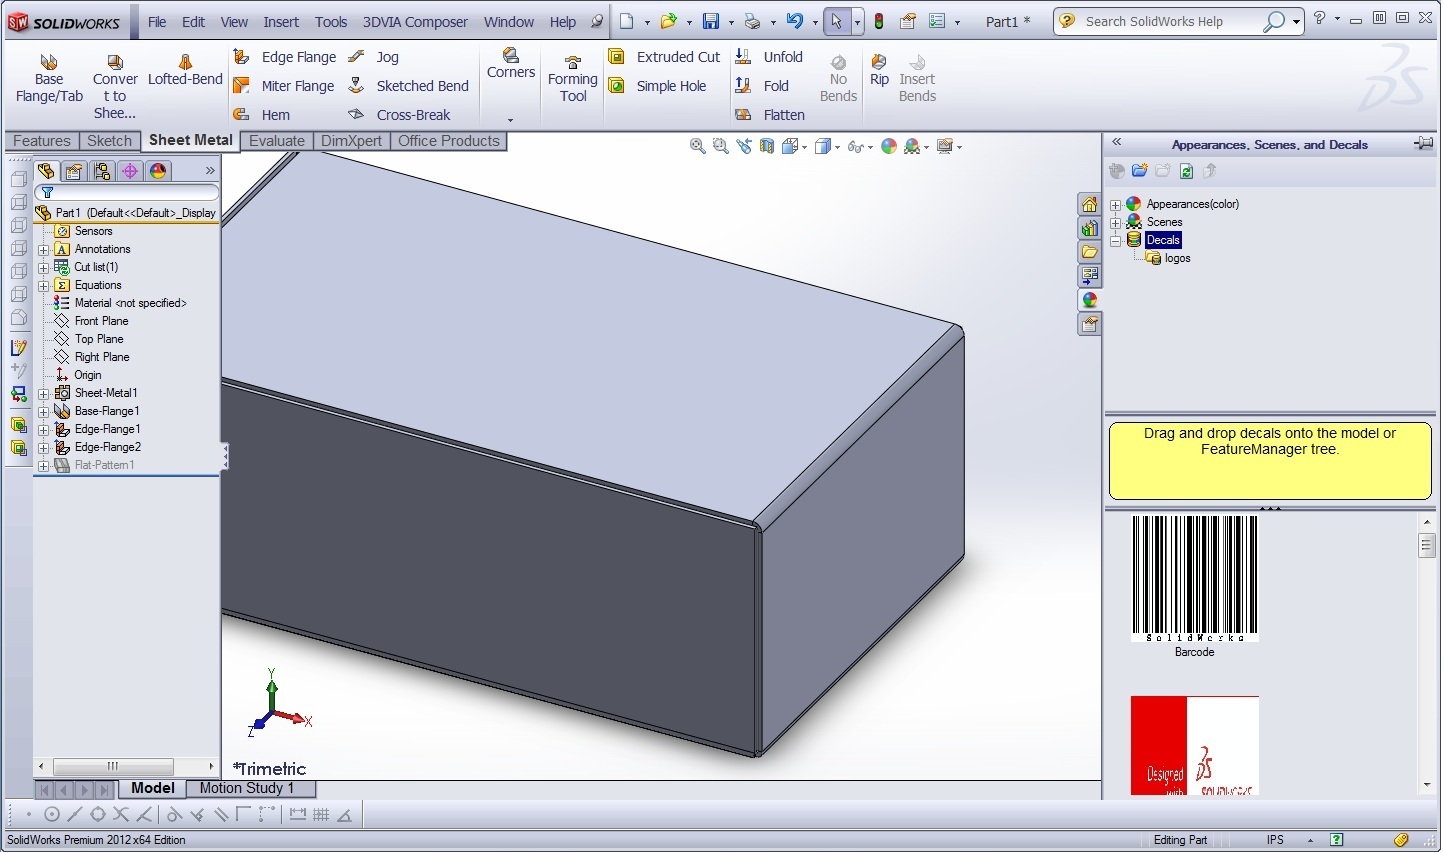The width and height of the screenshot is (1444, 853).
Task: Expand the Sheet-Metal1 feature
Action: (44, 394)
